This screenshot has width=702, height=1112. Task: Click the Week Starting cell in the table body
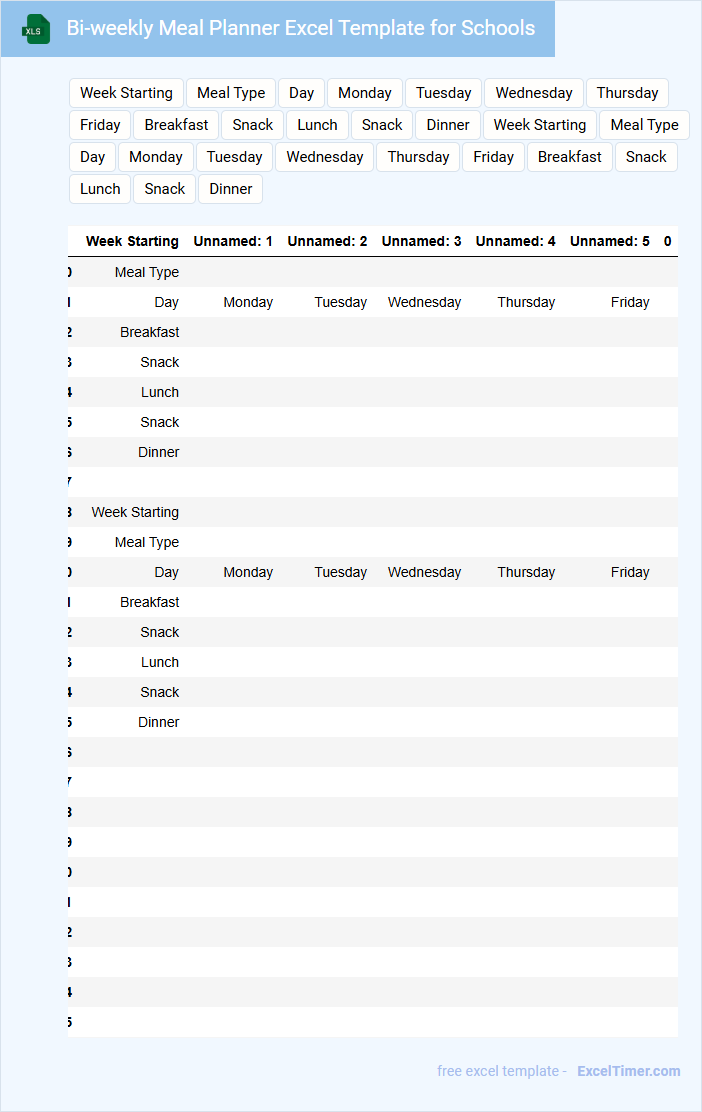pos(135,512)
